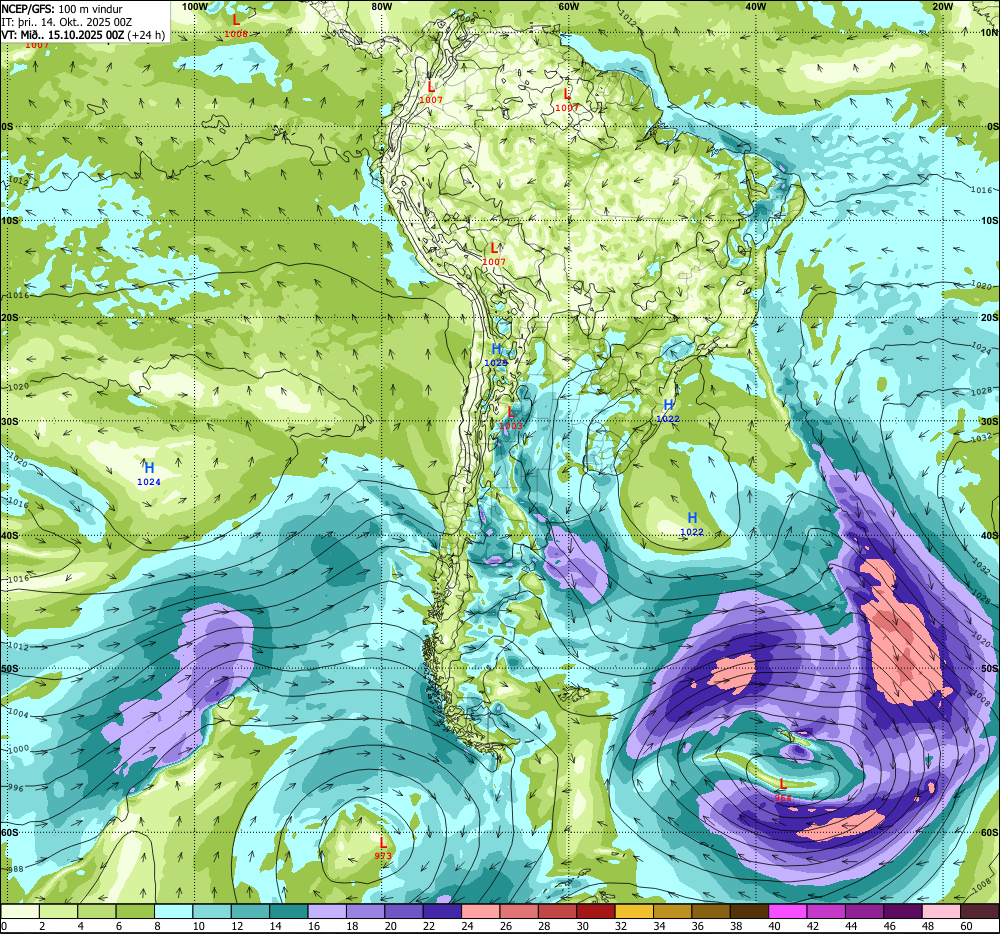
Task: Click the 988 isobar label
Action: (x=15, y=869)
